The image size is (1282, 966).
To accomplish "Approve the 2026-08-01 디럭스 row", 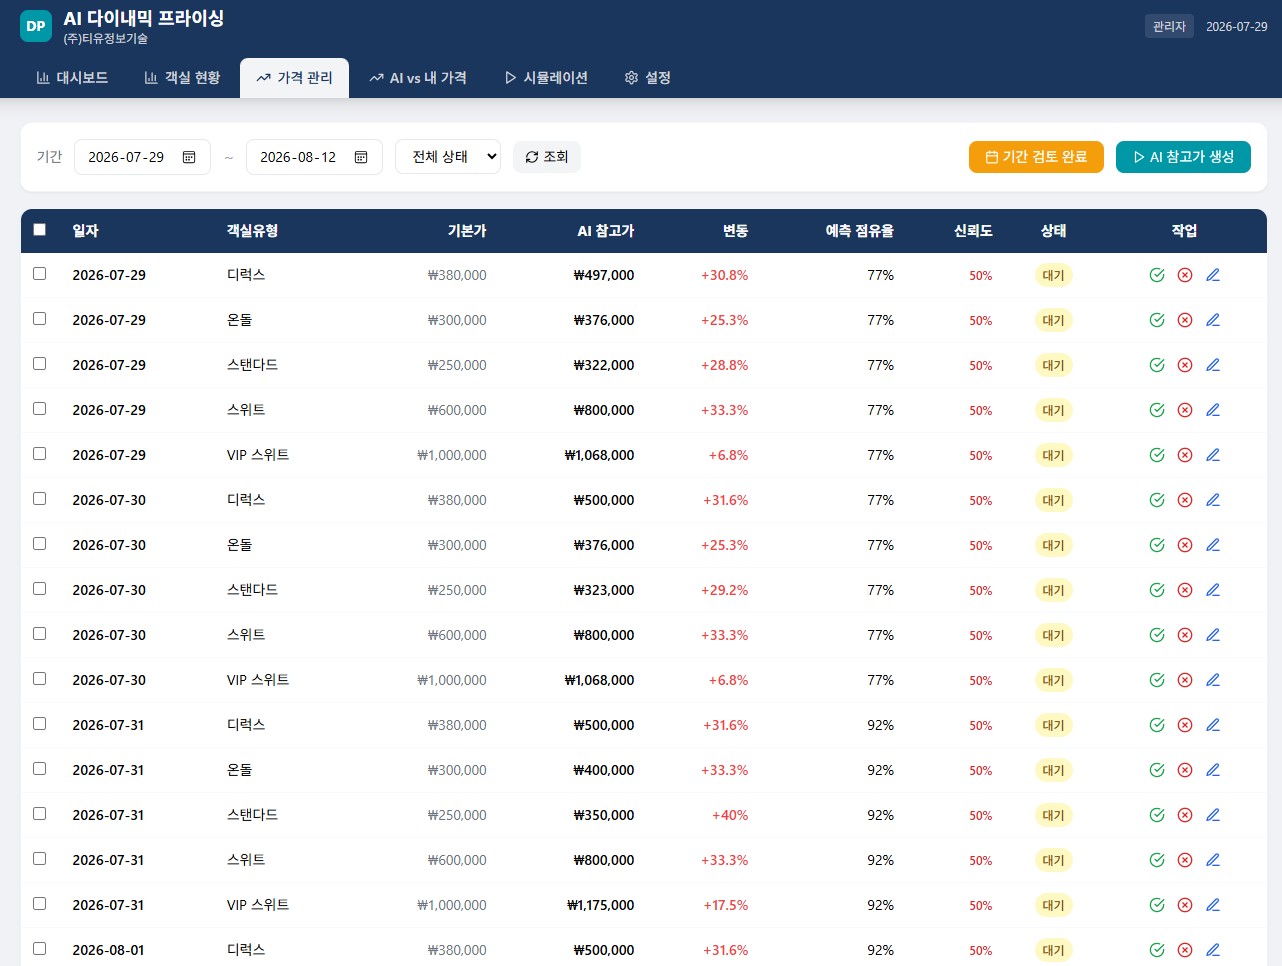I will tap(1157, 950).
